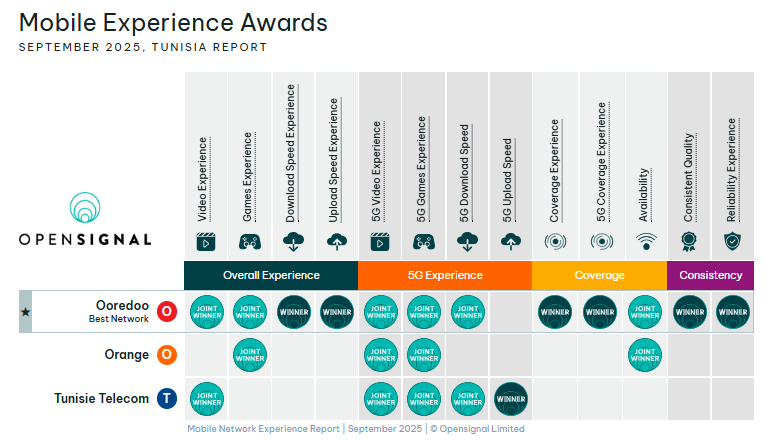This screenshot has height=441, width=779.
Task: Click the blue Tunisie Telecom logo
Action: pos(167,398)
